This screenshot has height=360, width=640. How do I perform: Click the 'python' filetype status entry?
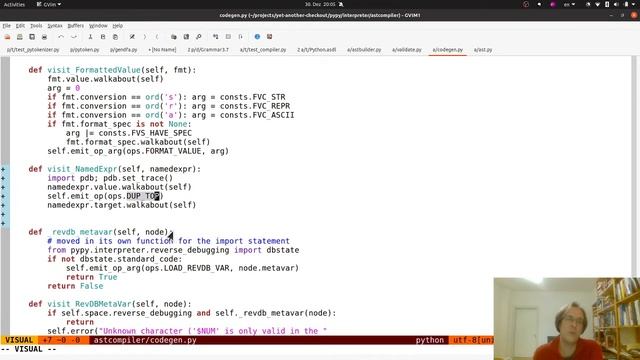point(429,340)
